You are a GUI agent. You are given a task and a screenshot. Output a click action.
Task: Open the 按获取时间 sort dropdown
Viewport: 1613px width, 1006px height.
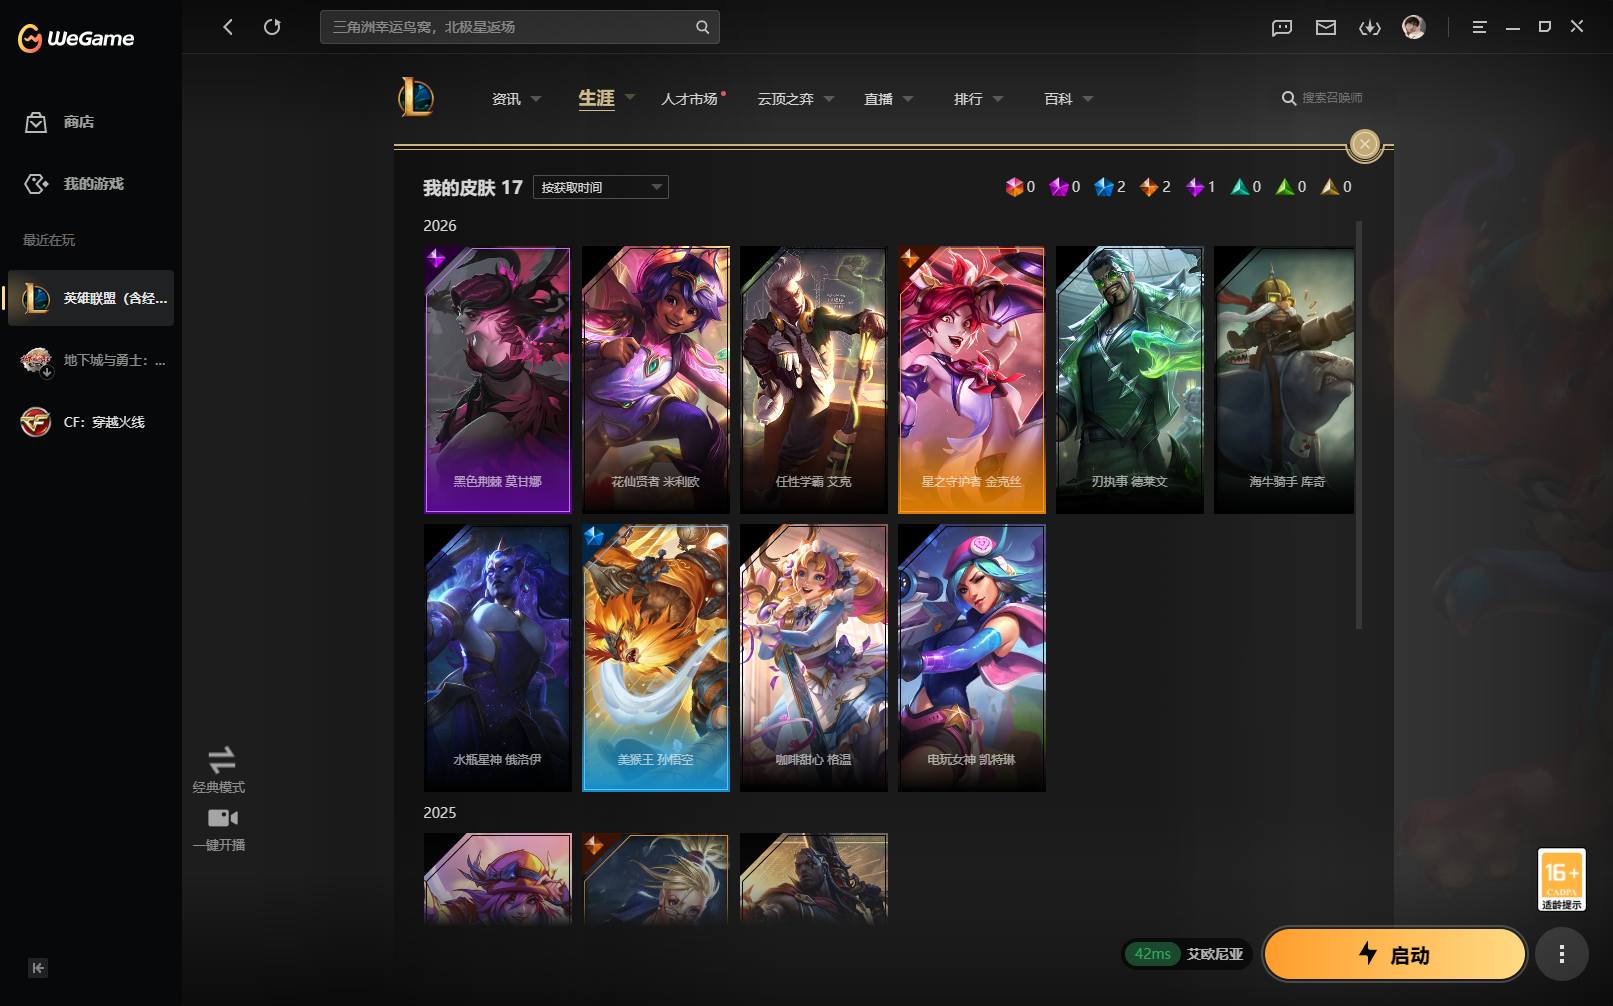[x=601, y=187]
